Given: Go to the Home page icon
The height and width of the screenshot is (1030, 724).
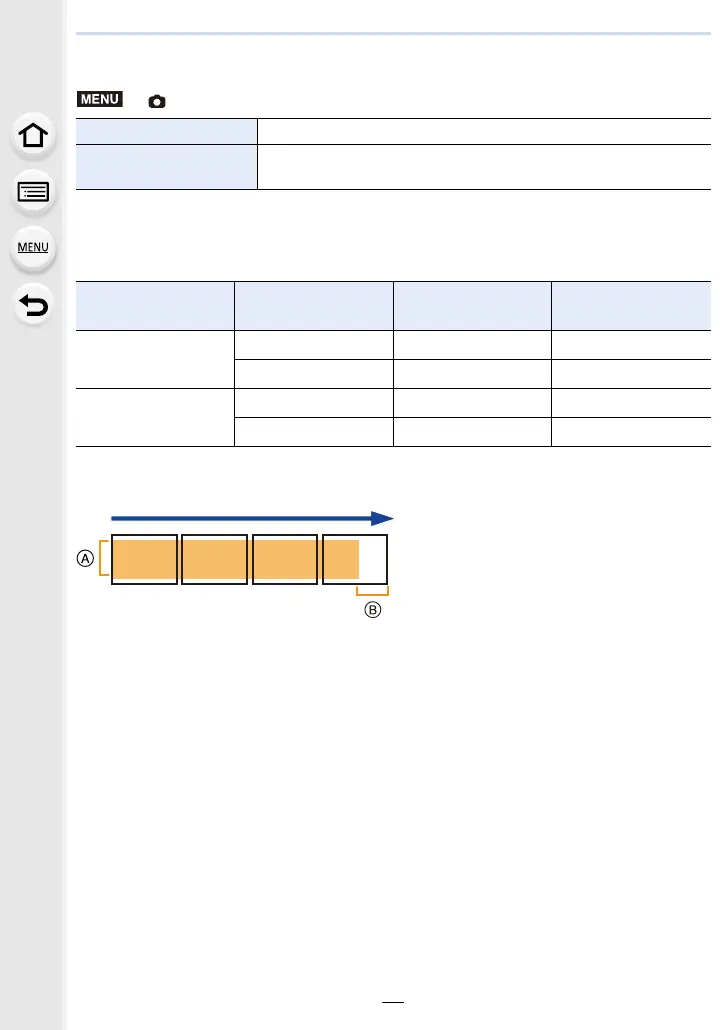Looking at the screenshot, I should point(34,136).
